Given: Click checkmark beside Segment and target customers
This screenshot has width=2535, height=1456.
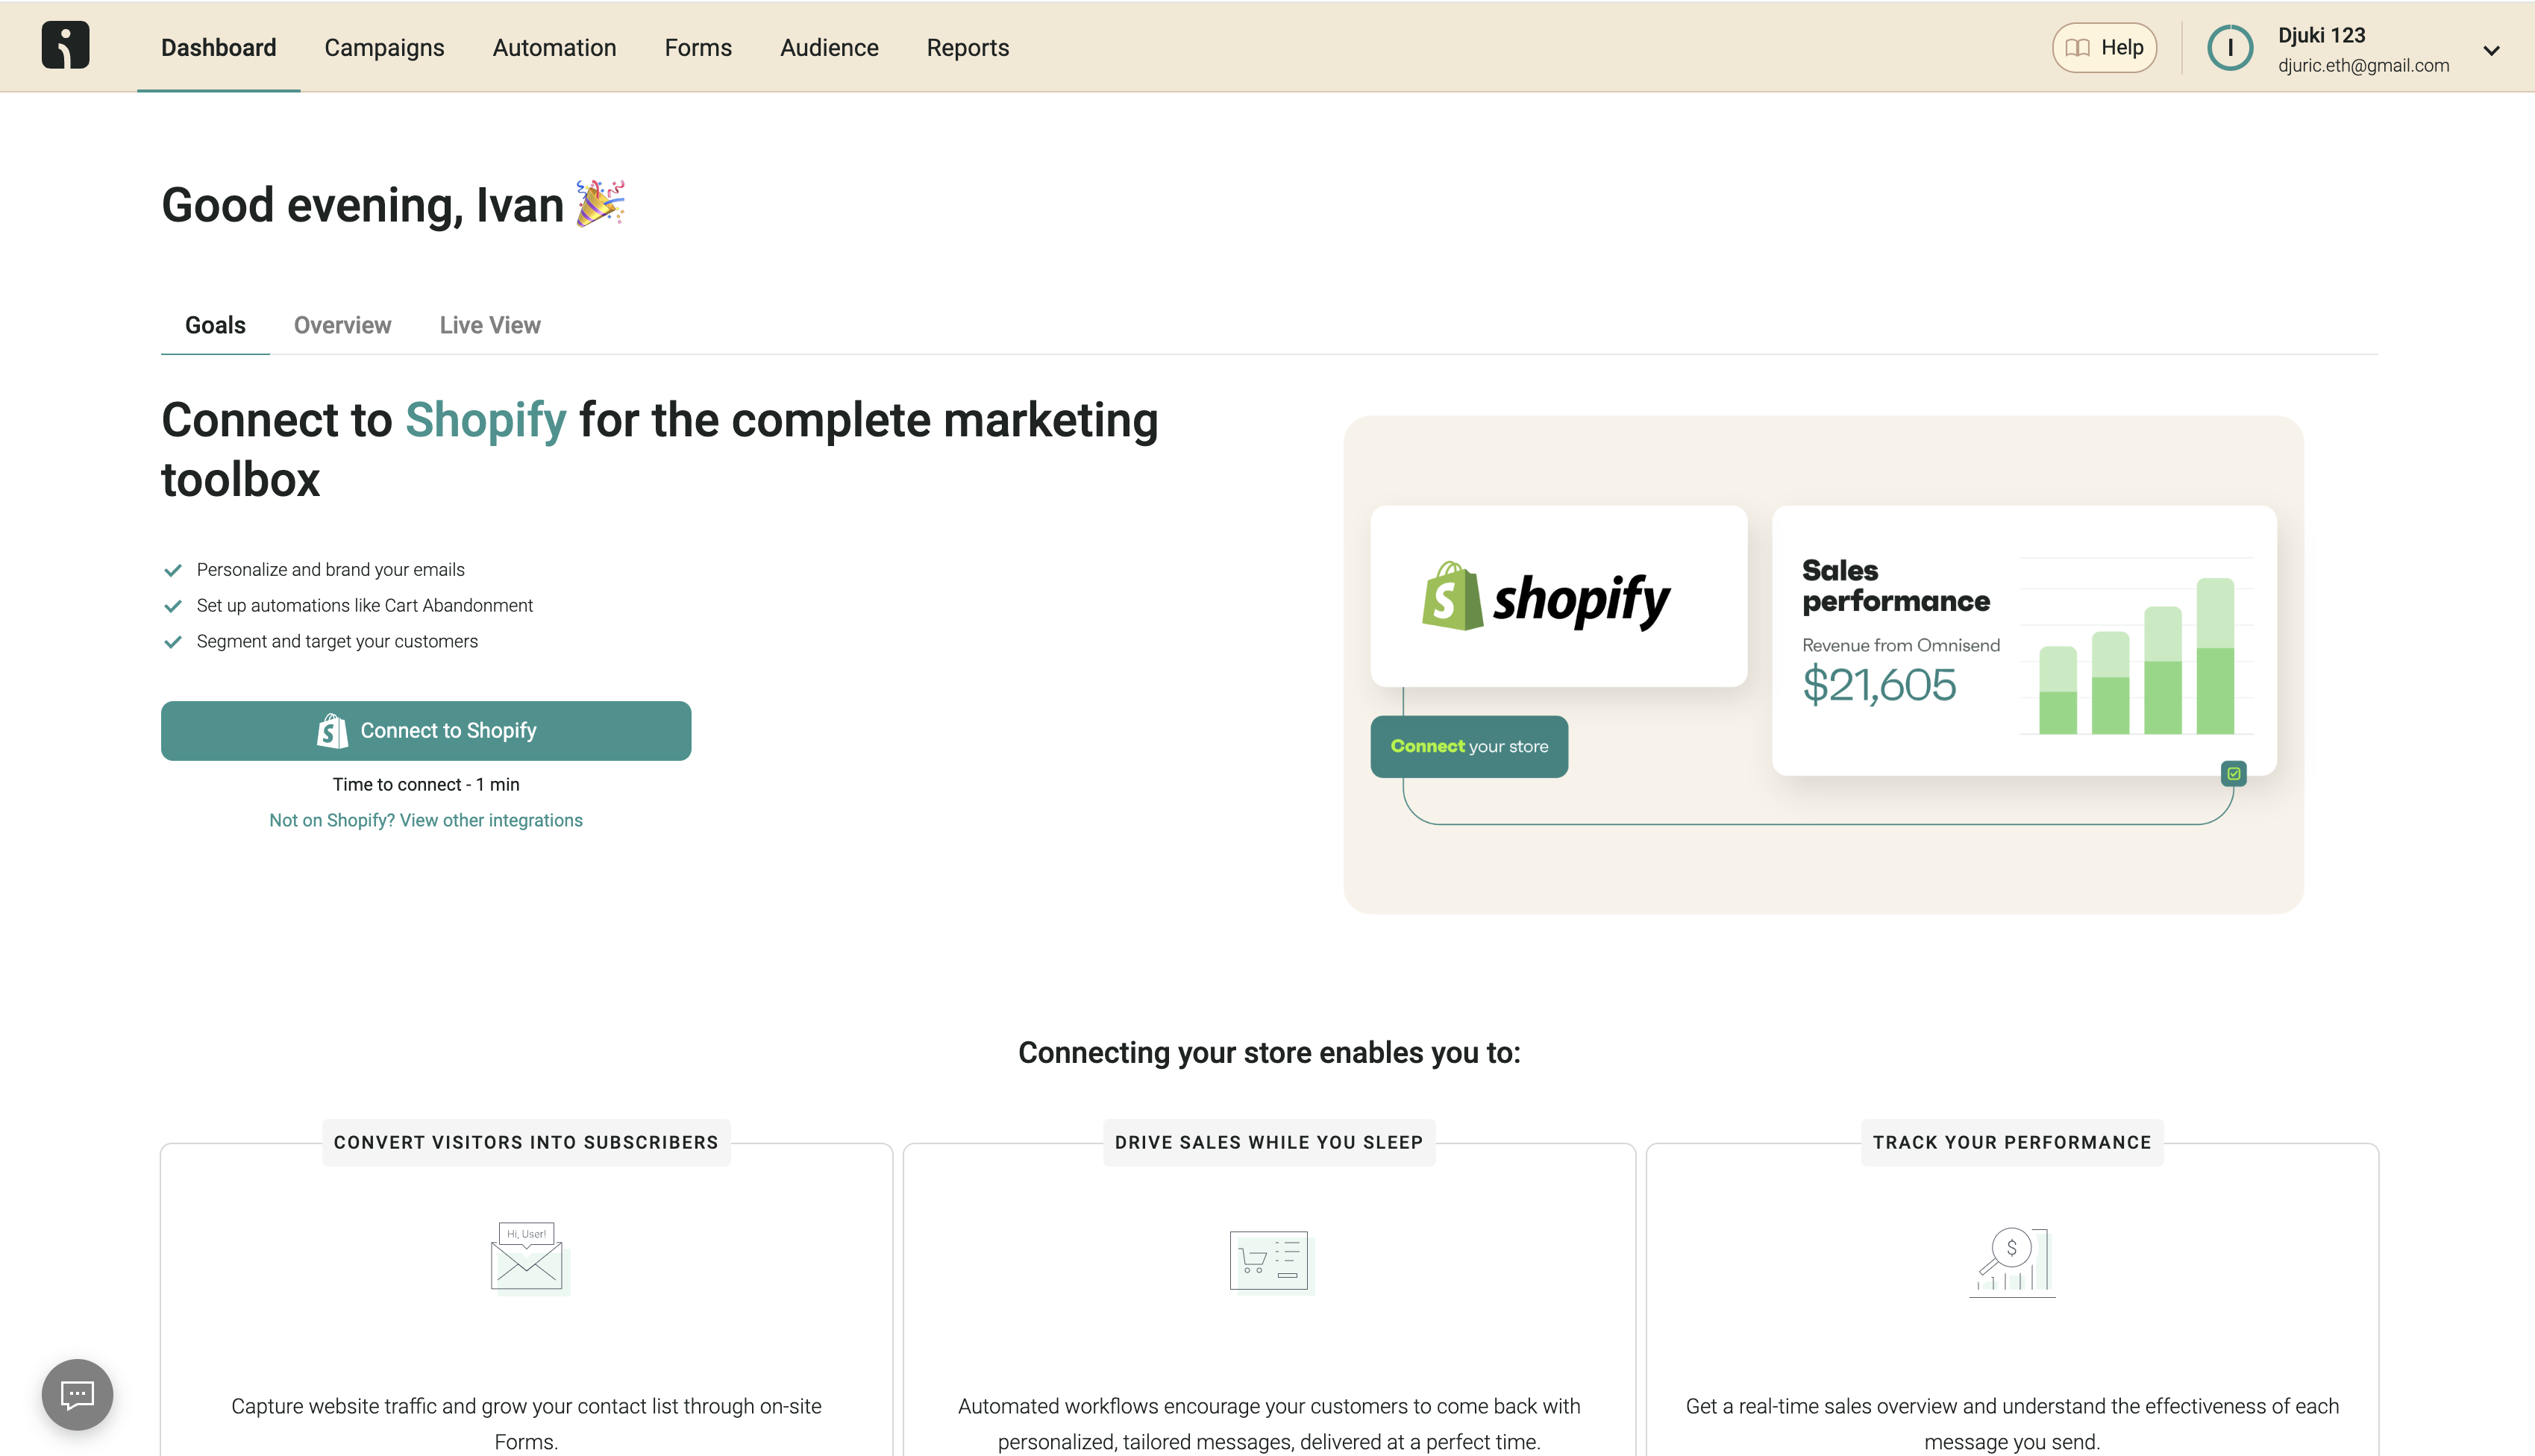Looking at the screenshot, I should (173, 642).
